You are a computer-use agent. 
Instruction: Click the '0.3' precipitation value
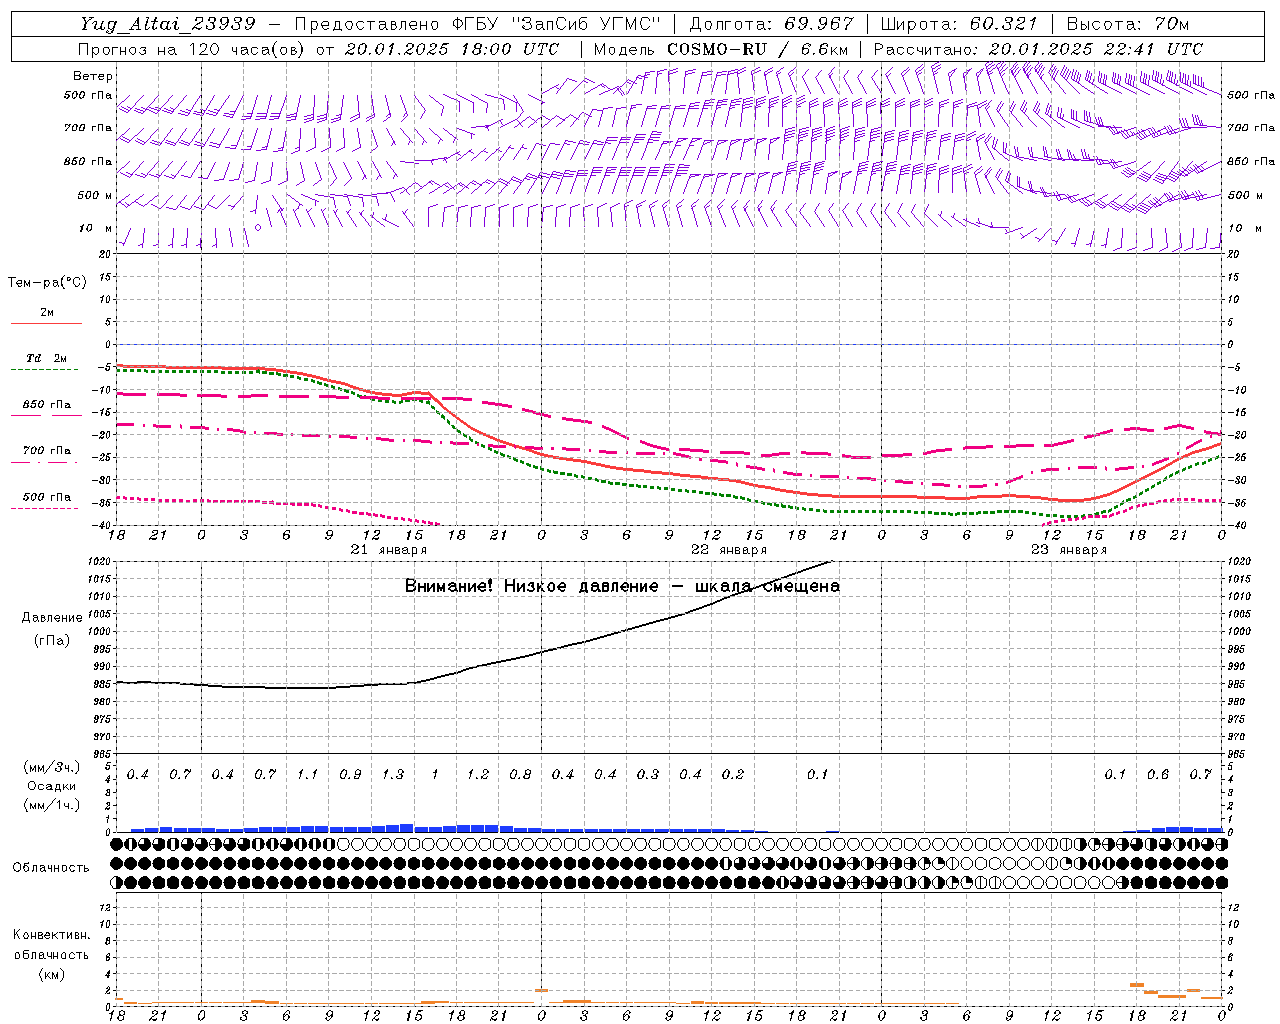pos(648,775)
